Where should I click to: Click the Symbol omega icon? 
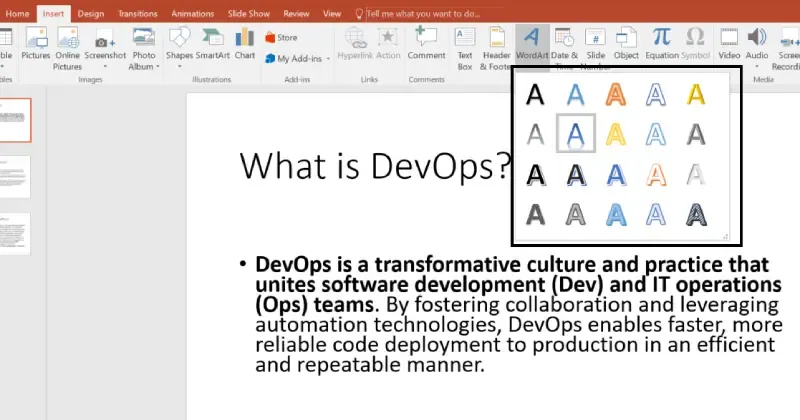click(x=695, y=37)
